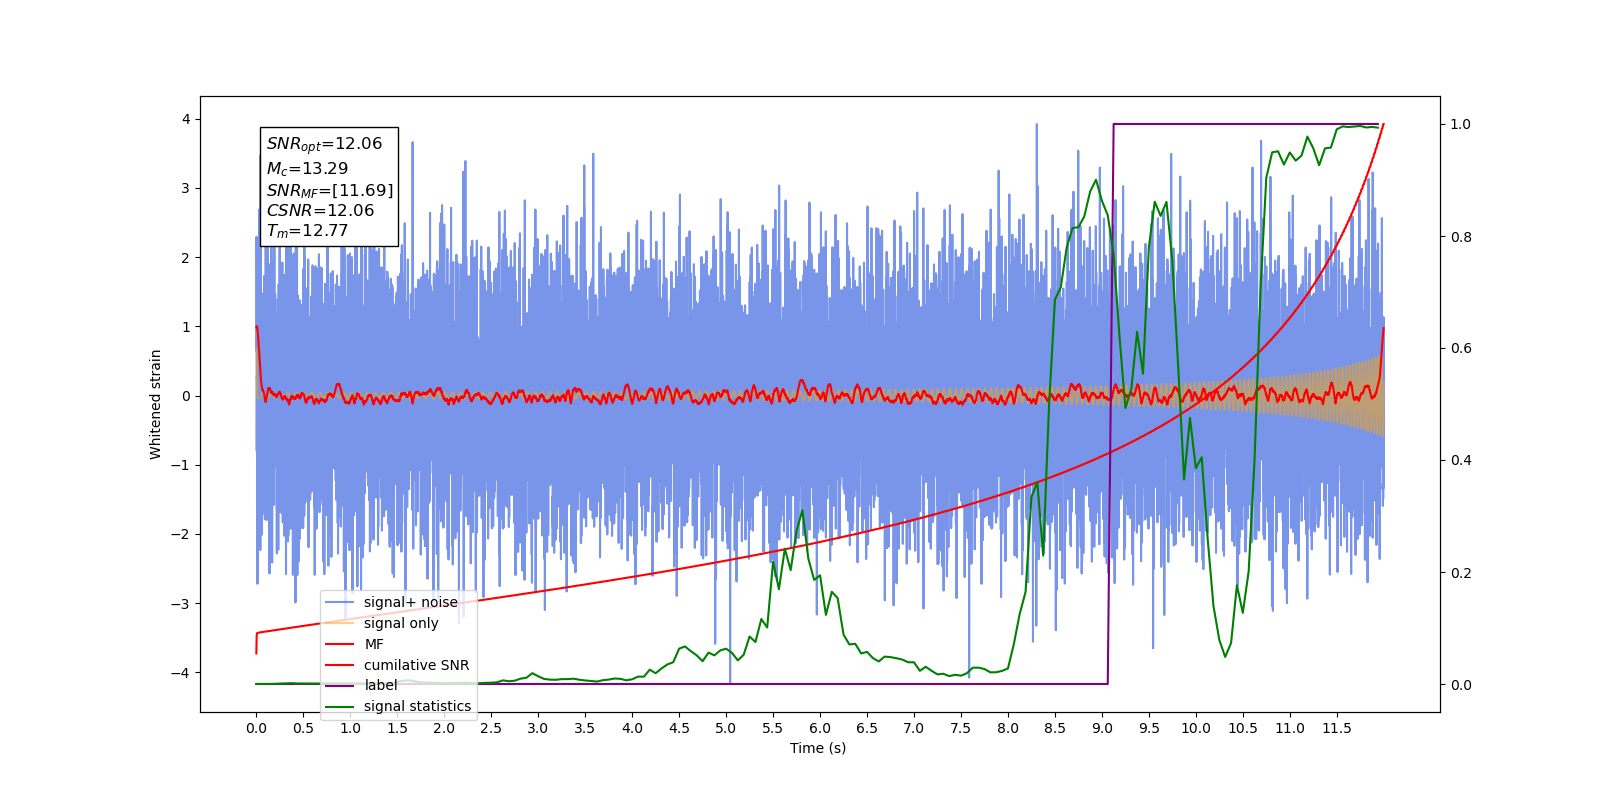This screenshot has height=800, width=1600.
Task: Select the 0.6 tick on the right axis
Action: point(1461,349)
